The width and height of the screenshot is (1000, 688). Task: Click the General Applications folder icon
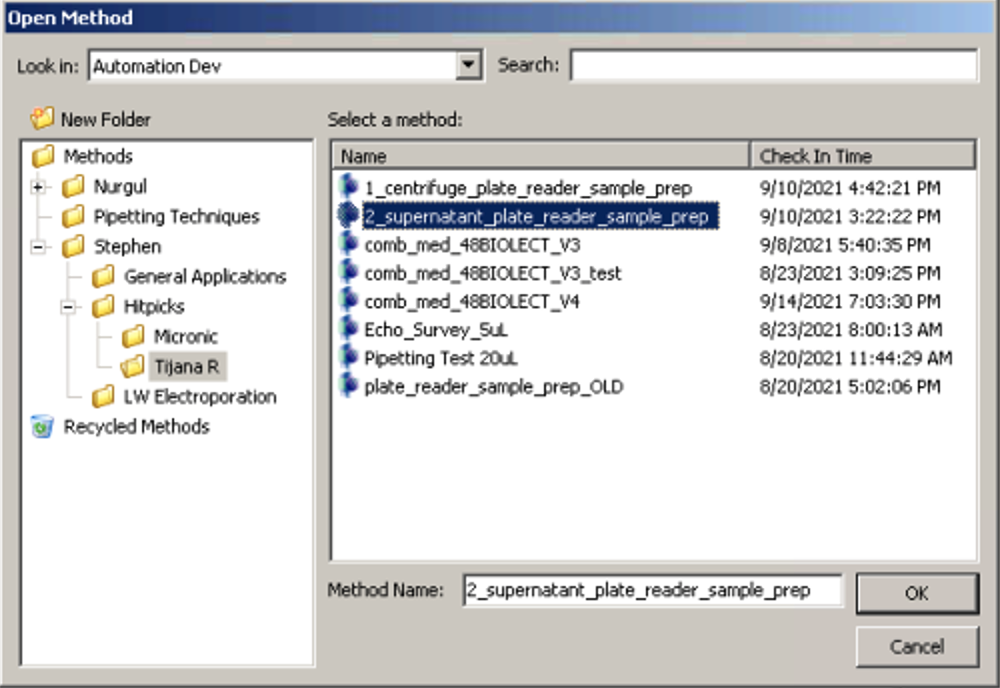click(x=103, y=276)
